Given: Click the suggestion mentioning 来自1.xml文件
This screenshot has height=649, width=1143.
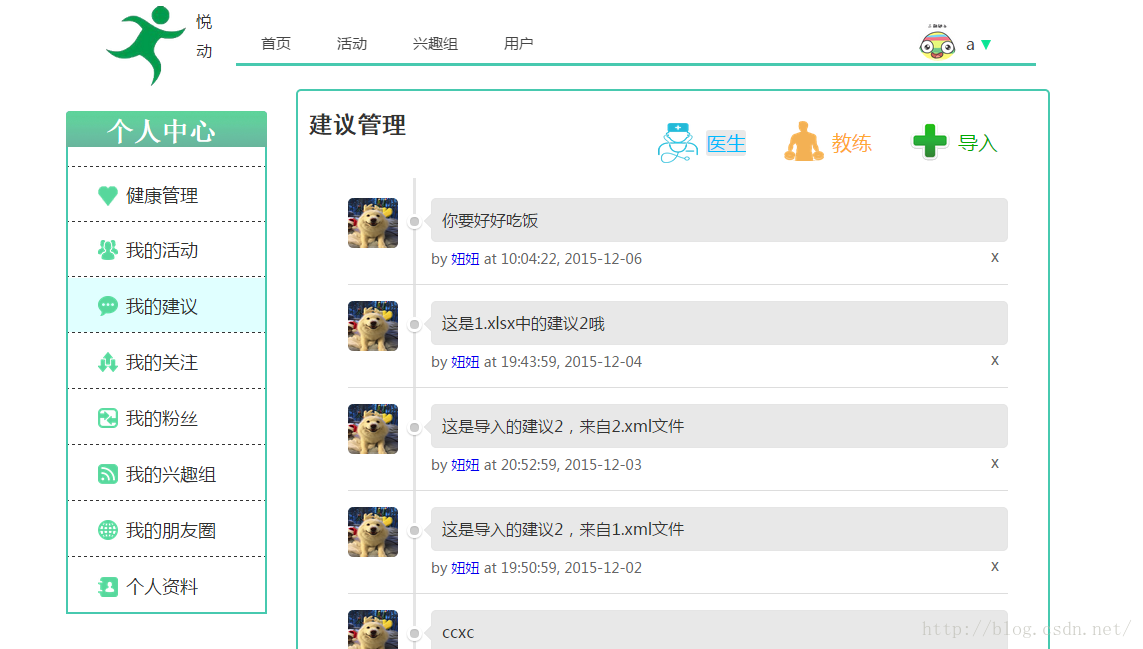Looking at the screenshot, I should tap(563, 529).
